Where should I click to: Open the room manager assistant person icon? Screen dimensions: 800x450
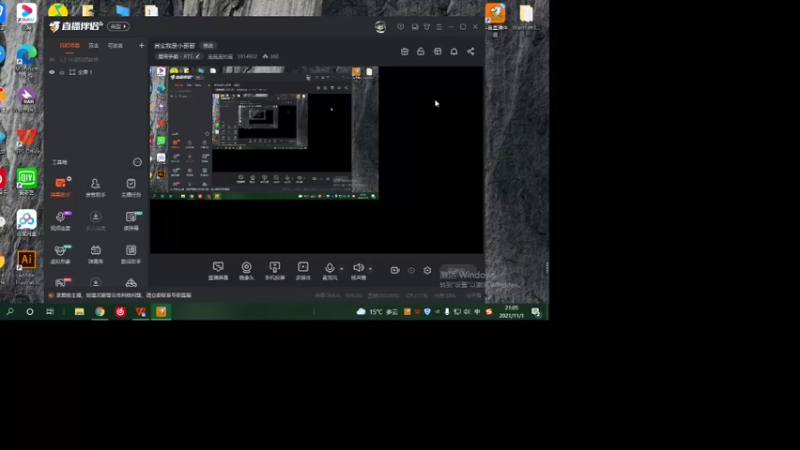point(95,187)
